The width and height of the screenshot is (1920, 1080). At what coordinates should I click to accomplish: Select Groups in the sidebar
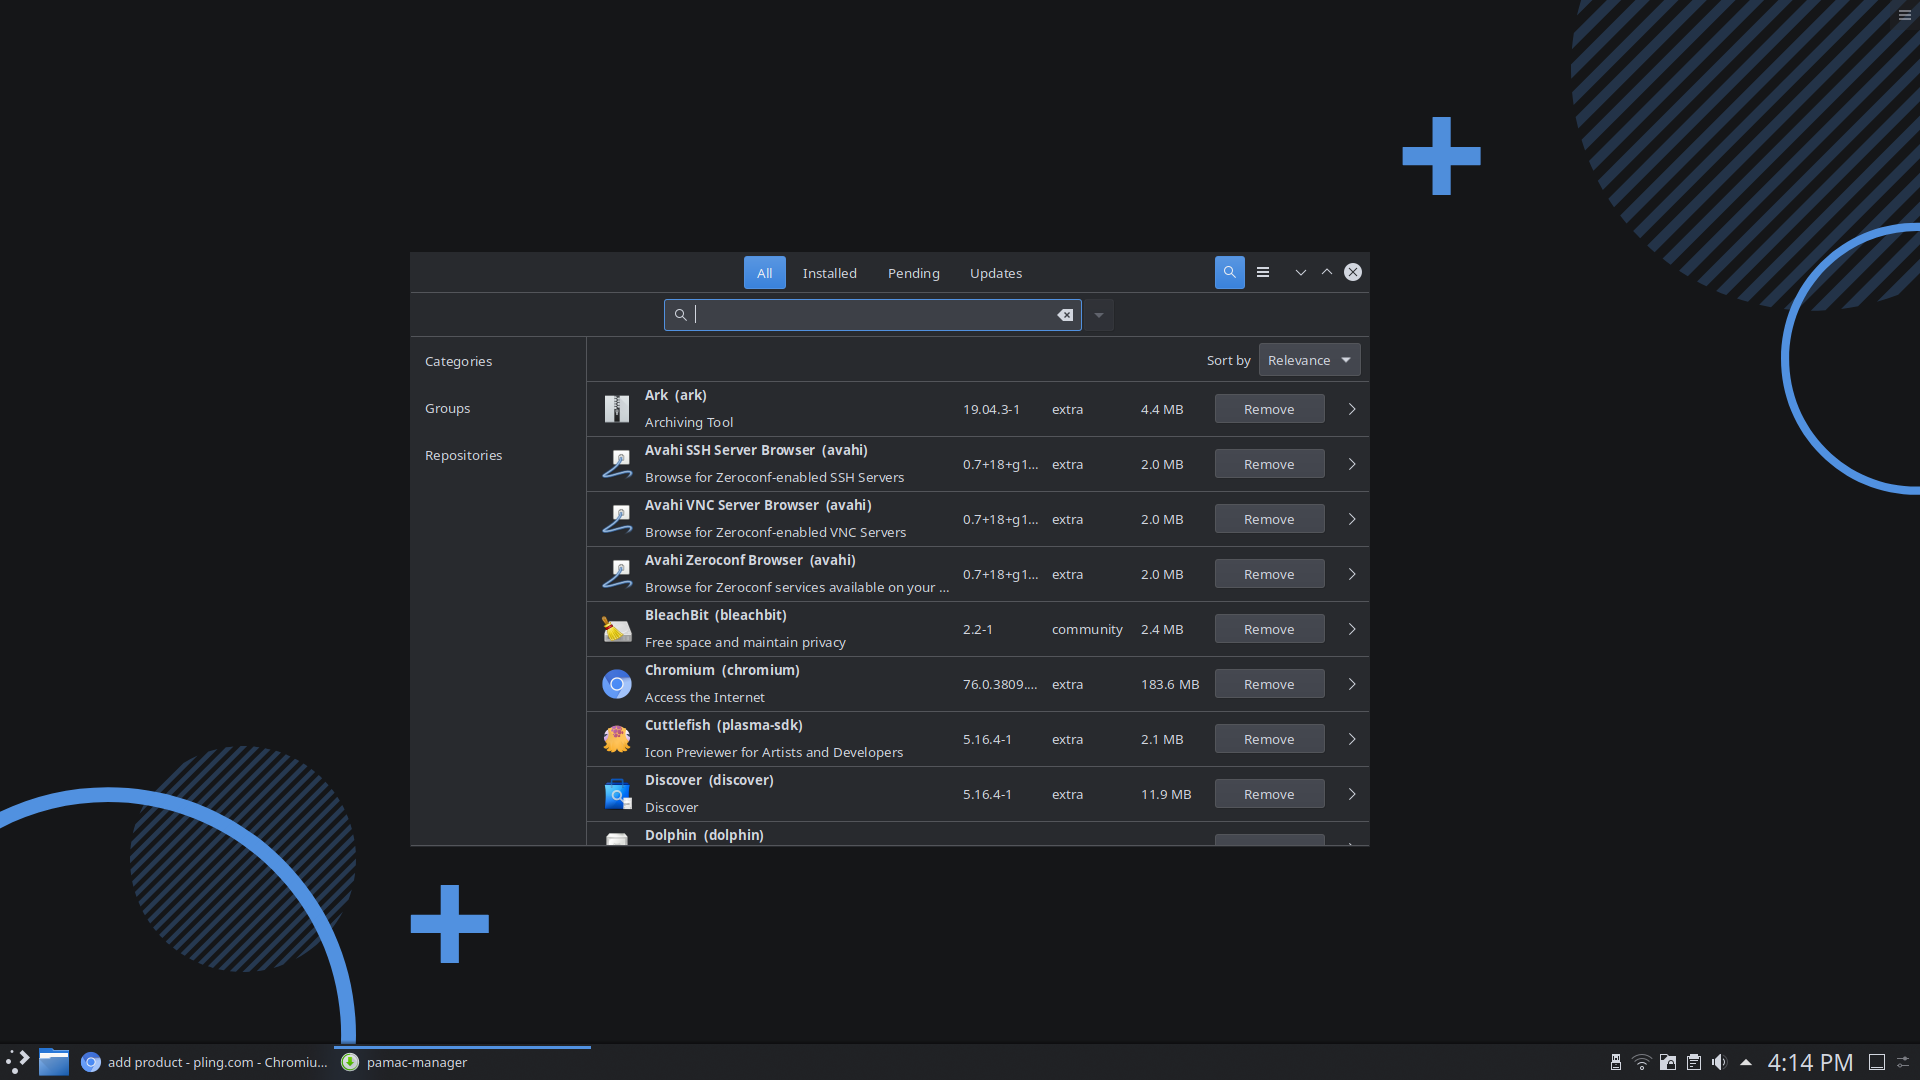447,408
